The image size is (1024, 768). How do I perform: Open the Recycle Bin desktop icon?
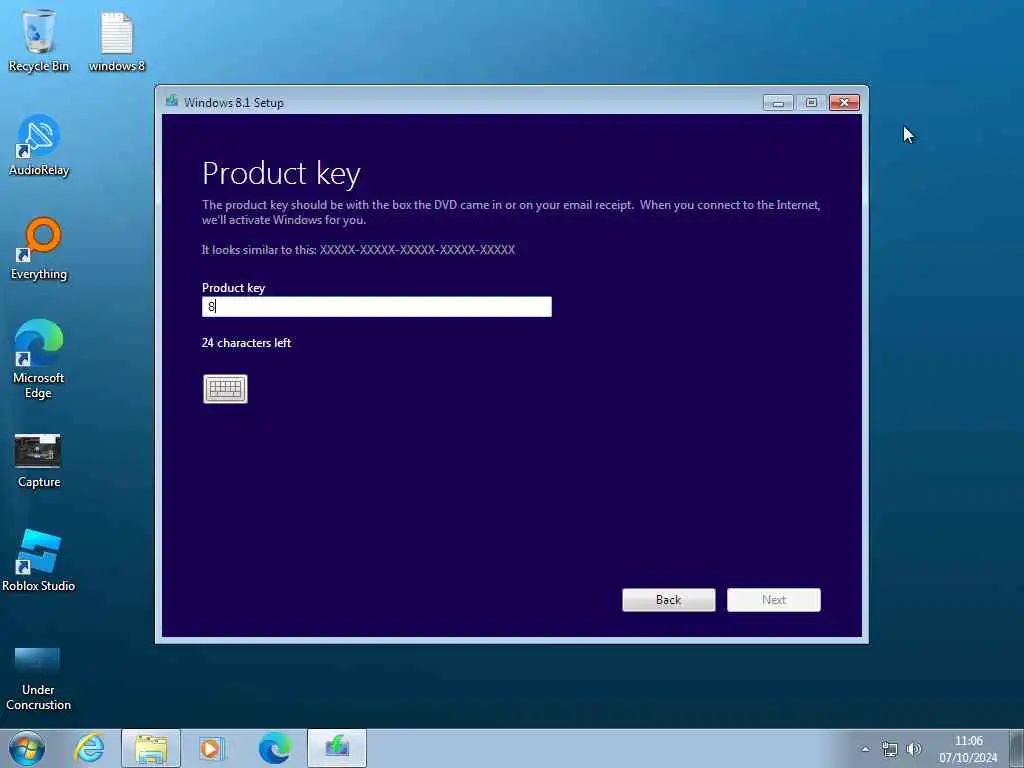(39, 40)
